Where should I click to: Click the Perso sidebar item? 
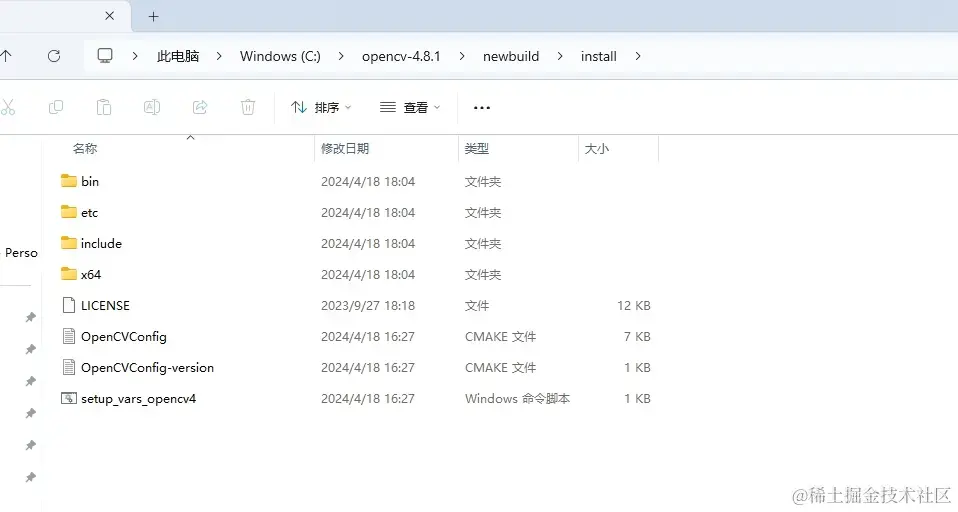(21, 253)
